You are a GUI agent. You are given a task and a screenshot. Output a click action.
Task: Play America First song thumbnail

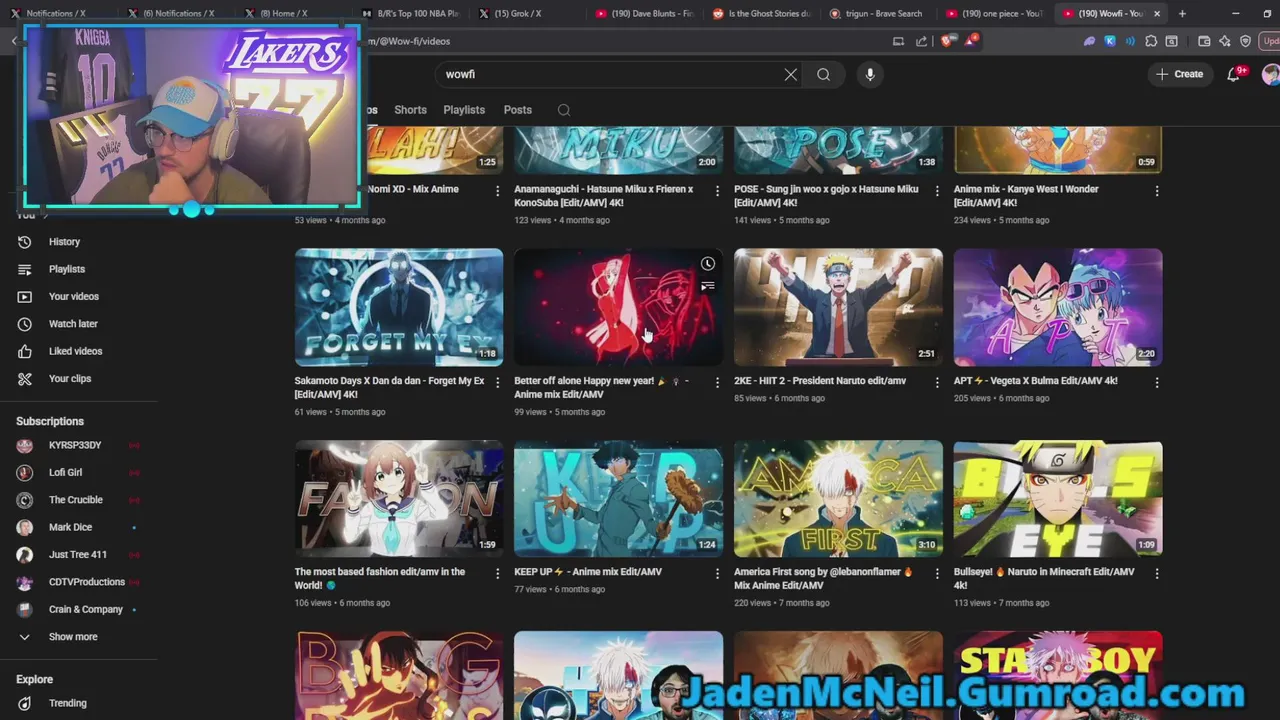(838, 498)
